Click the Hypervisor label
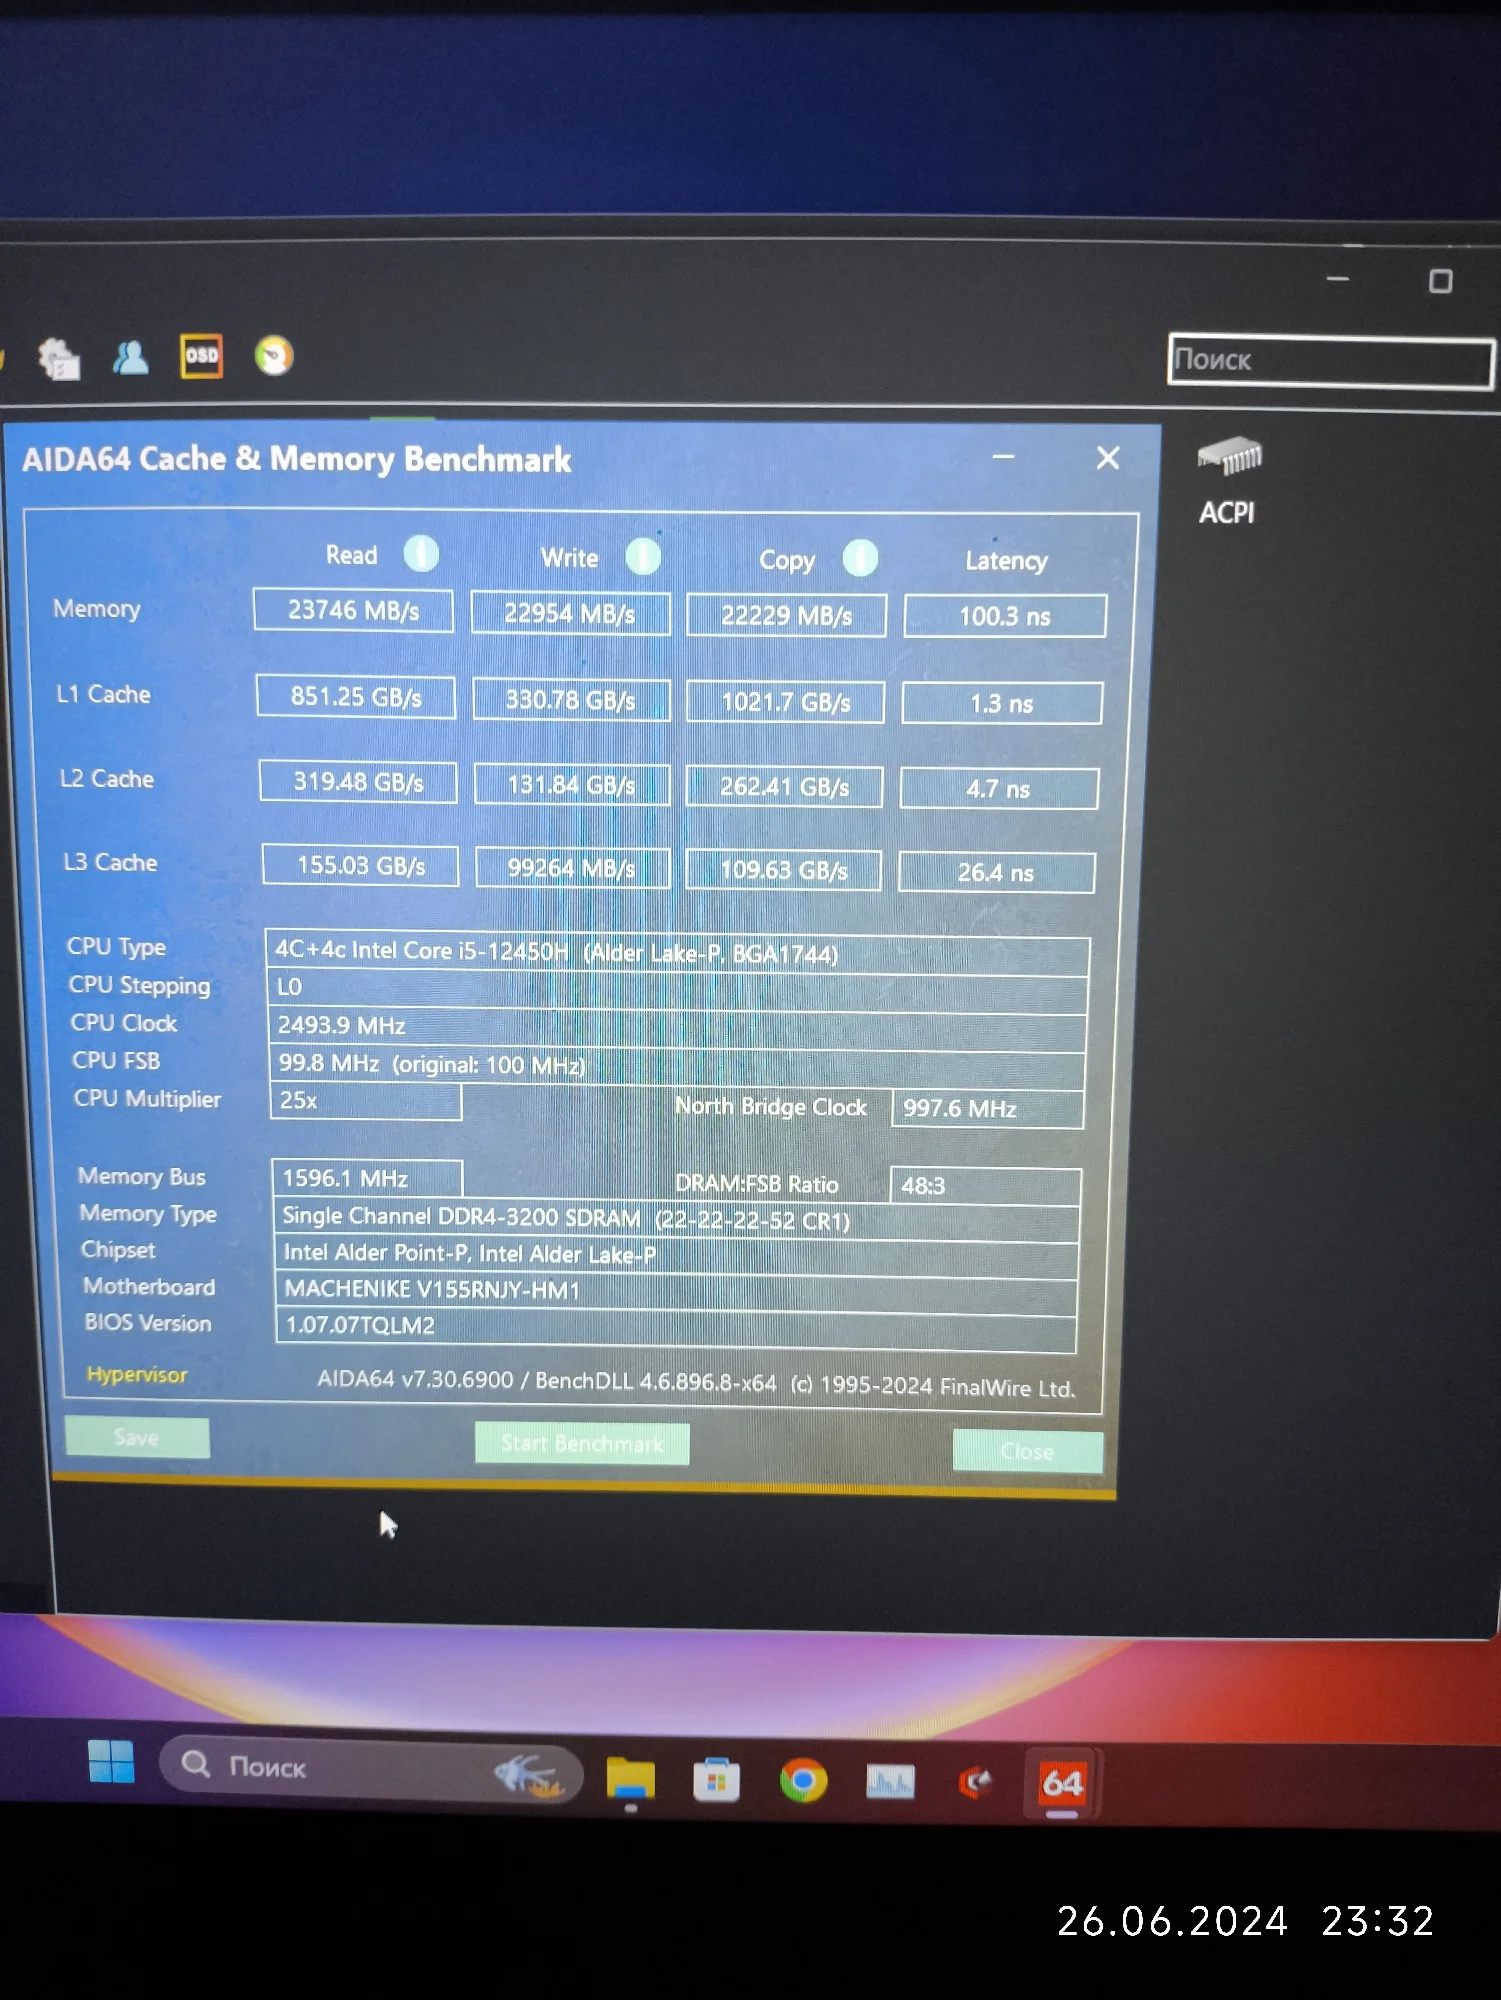Image resolution: width=1501 pixels, height=2000 pixels. coord(137,1375)
